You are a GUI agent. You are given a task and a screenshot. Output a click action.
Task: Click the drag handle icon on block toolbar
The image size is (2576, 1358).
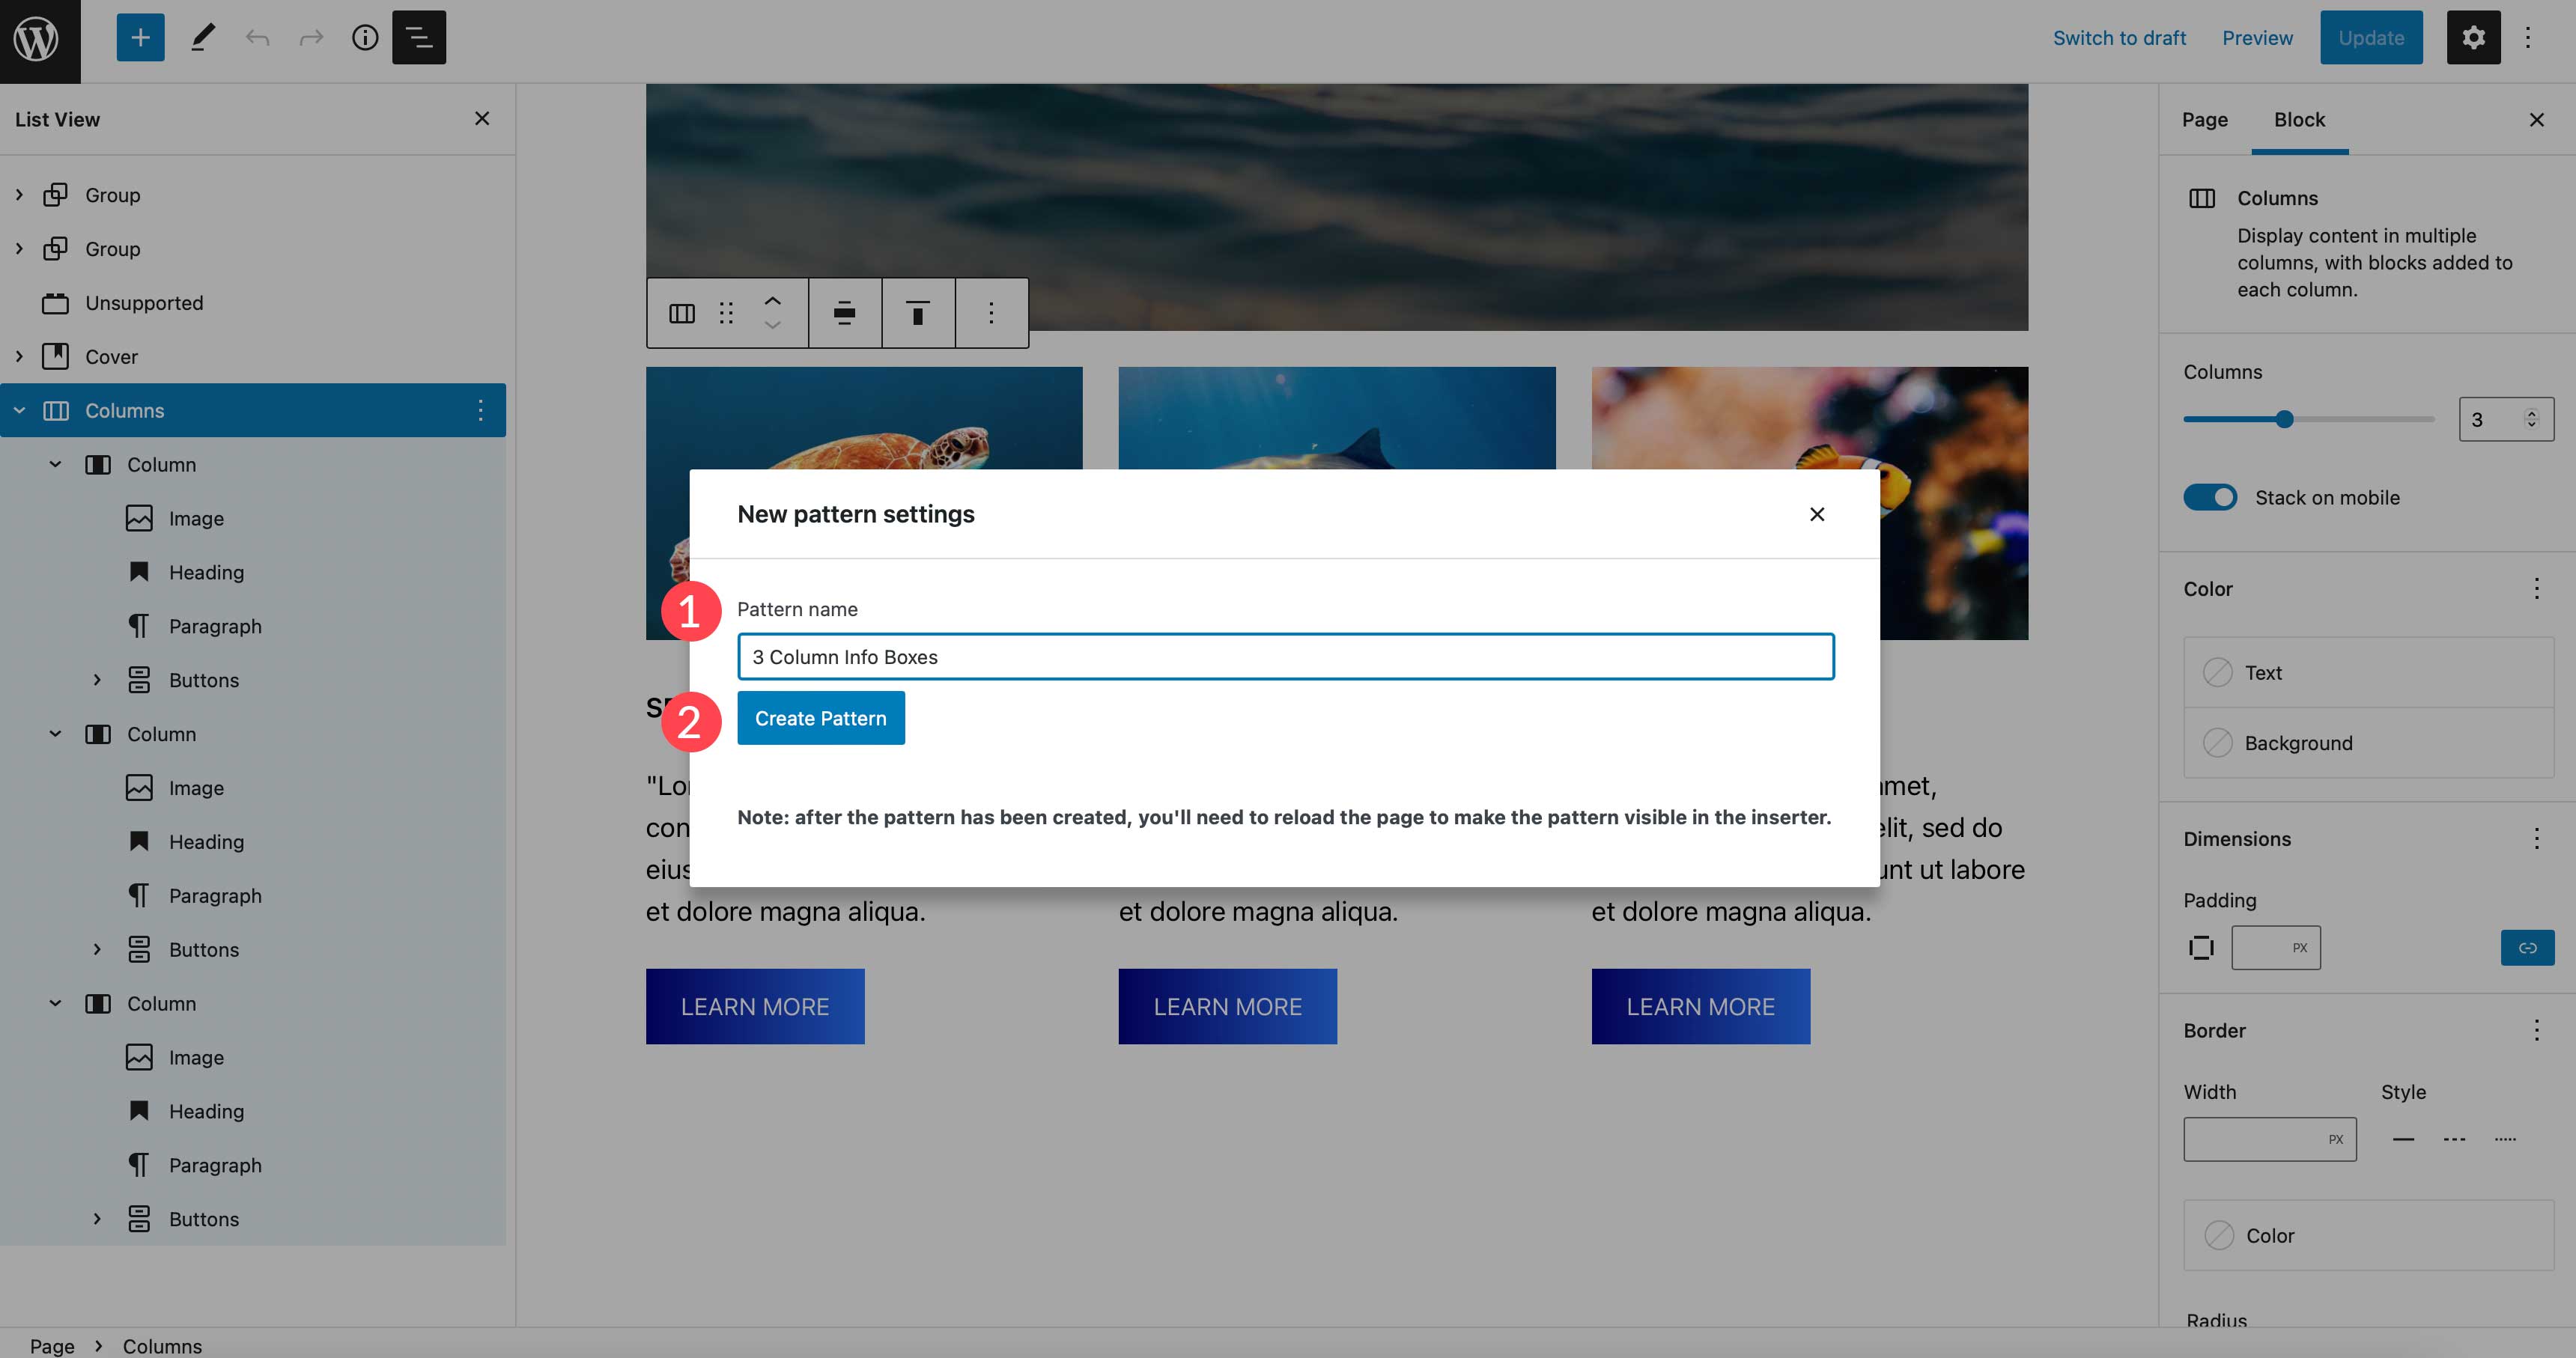coord(727,312)
